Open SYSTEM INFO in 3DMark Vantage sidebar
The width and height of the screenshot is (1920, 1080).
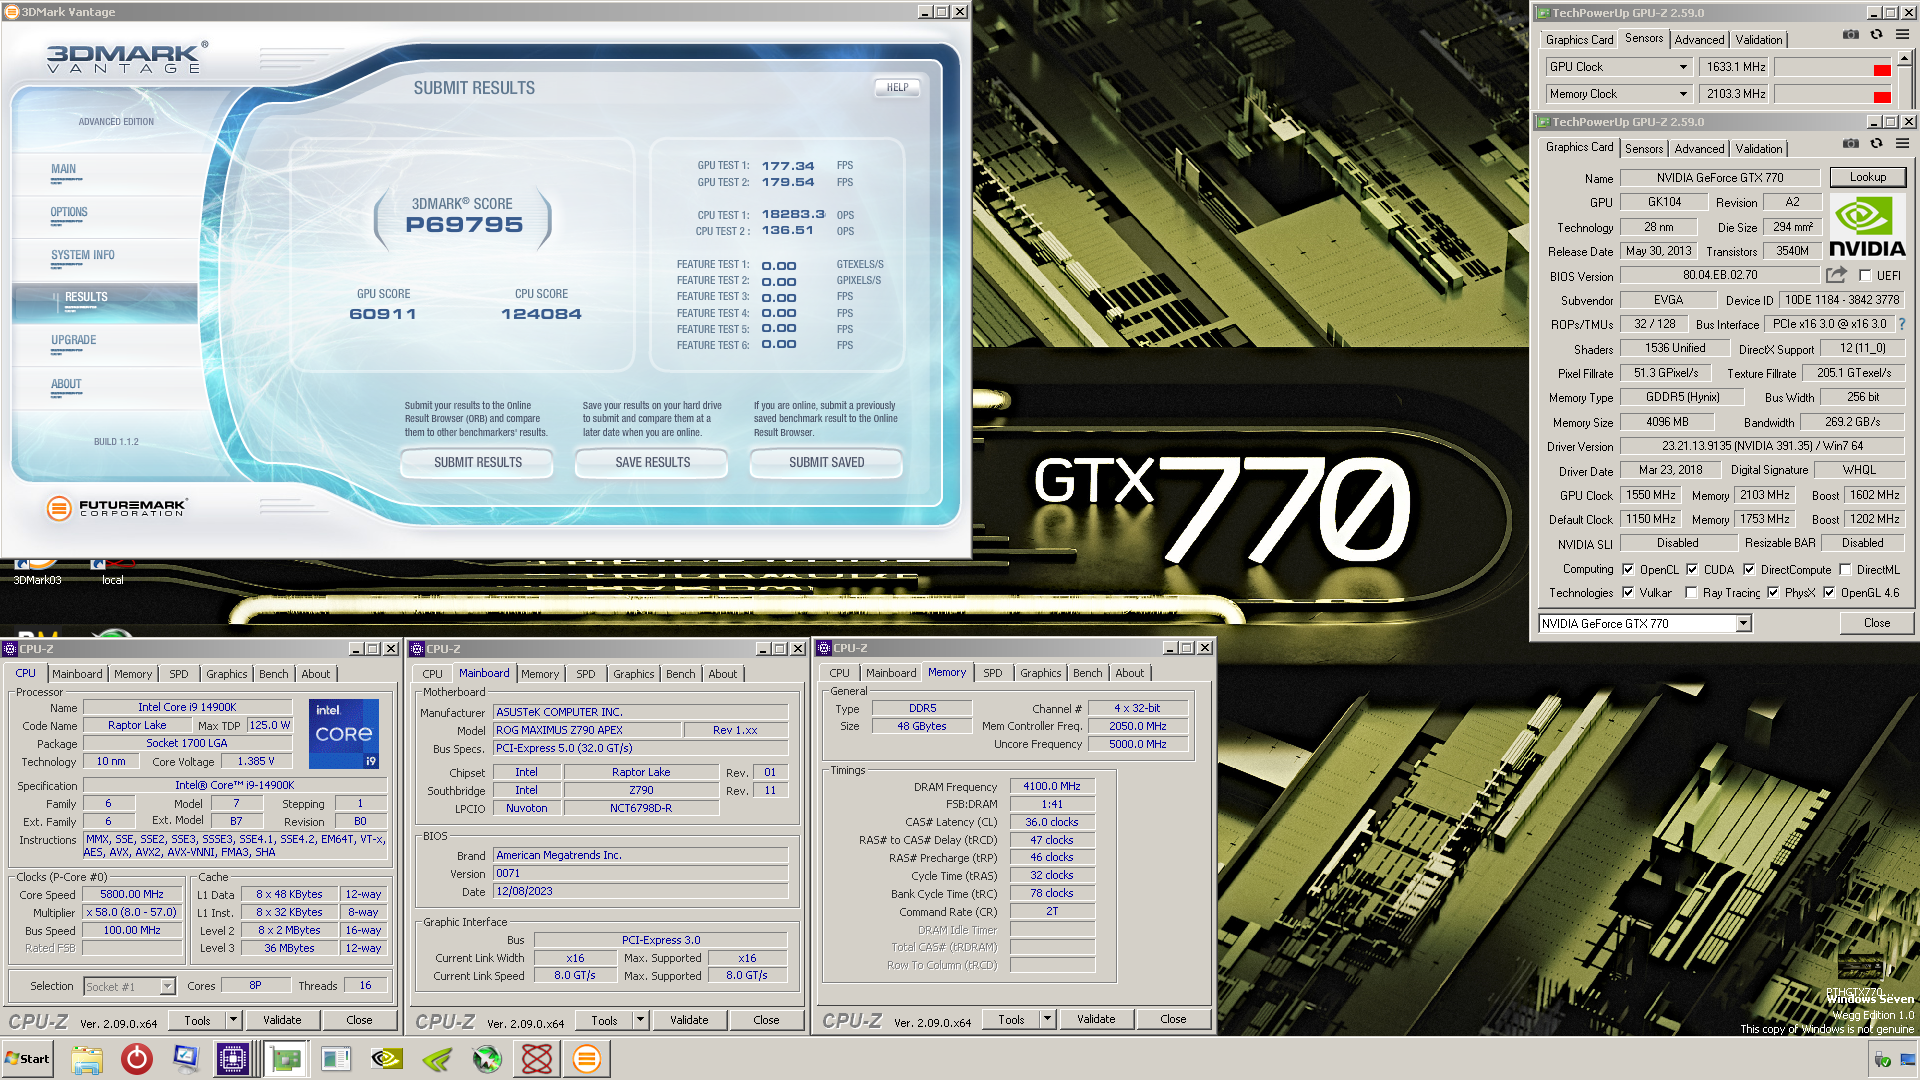tap(82, 255)
